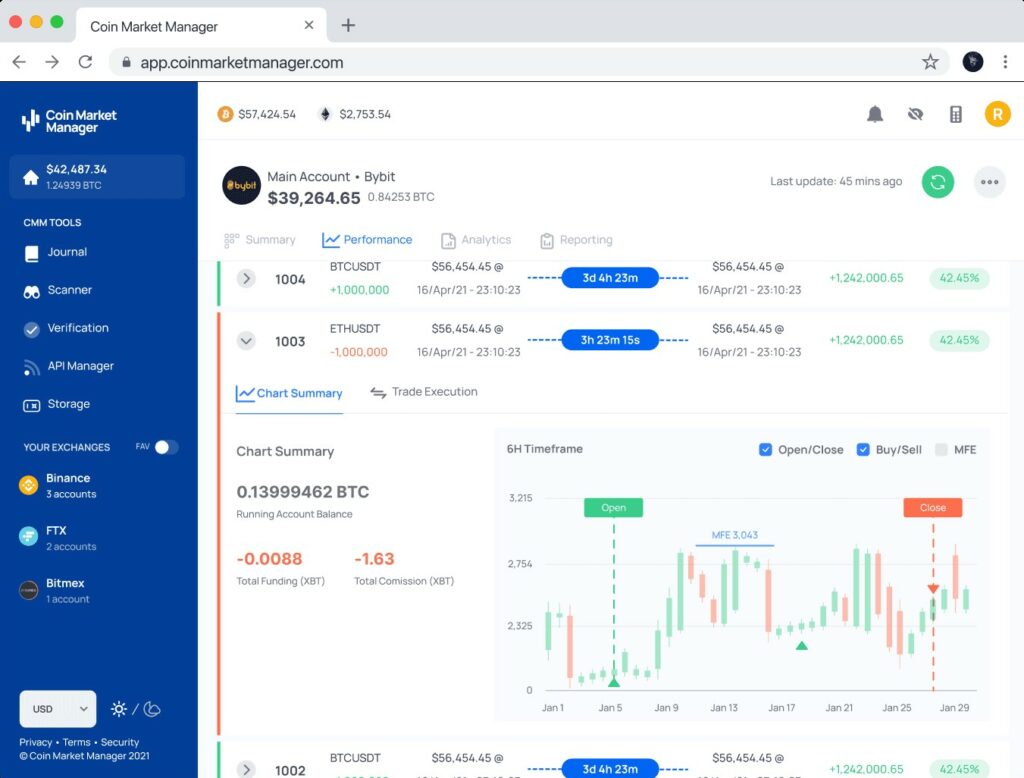Click the Coin Market Manager logo
Image resolution: width=1024 pixels, height=778 pixels.
click(66, 121)
